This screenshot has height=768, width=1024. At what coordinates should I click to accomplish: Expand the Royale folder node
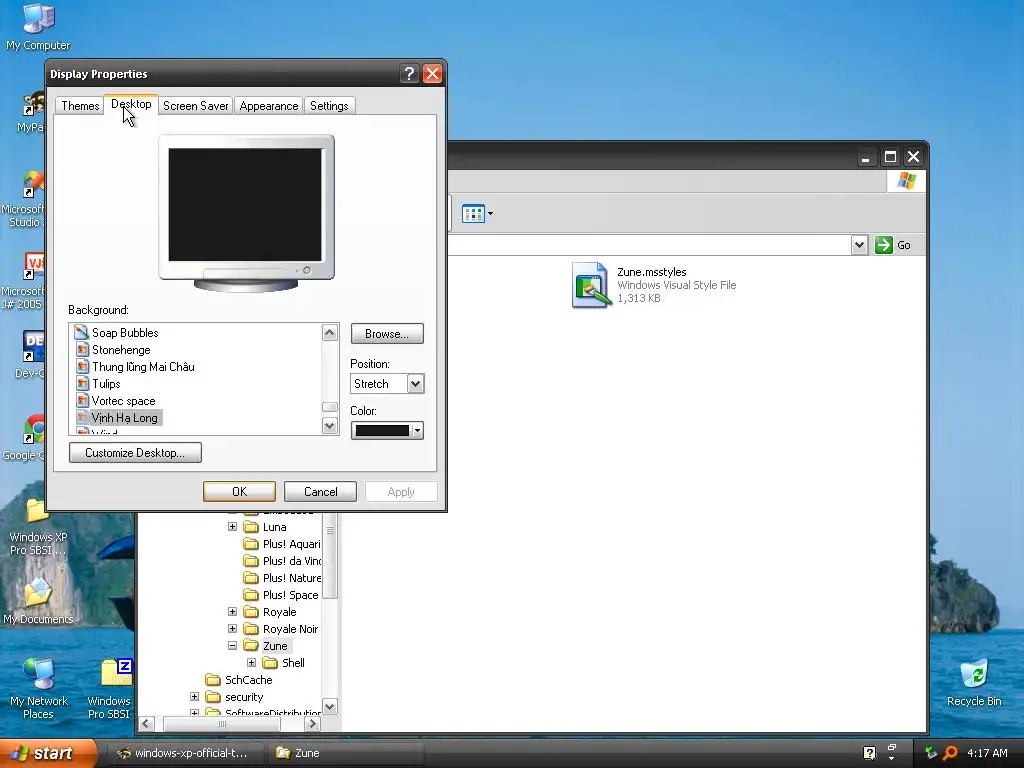click(232, 611)
